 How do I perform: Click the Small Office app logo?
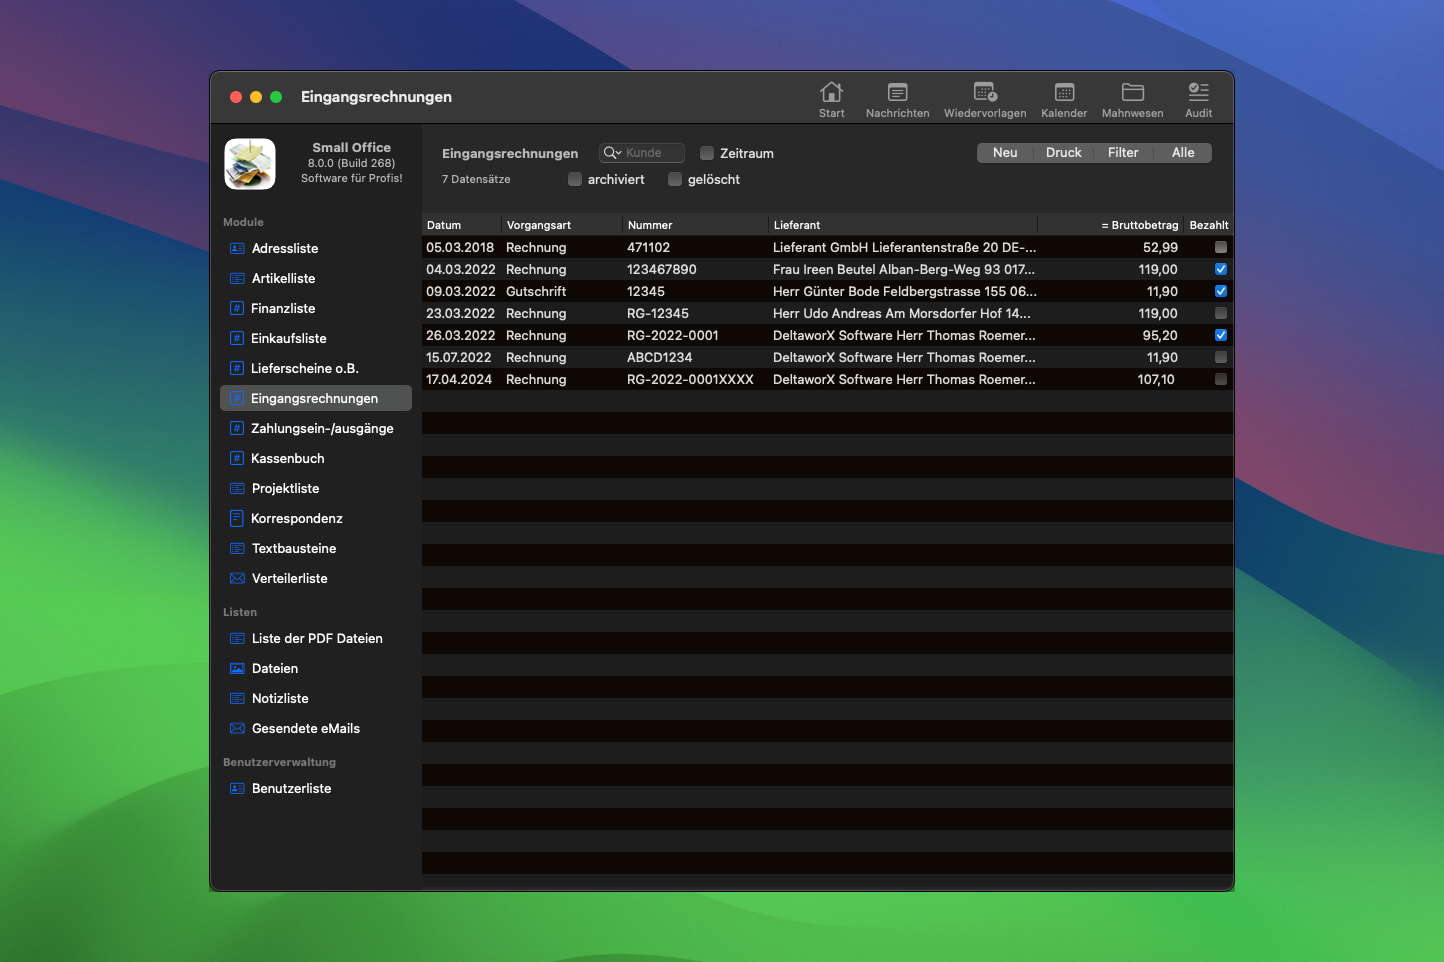click(250, 164)
